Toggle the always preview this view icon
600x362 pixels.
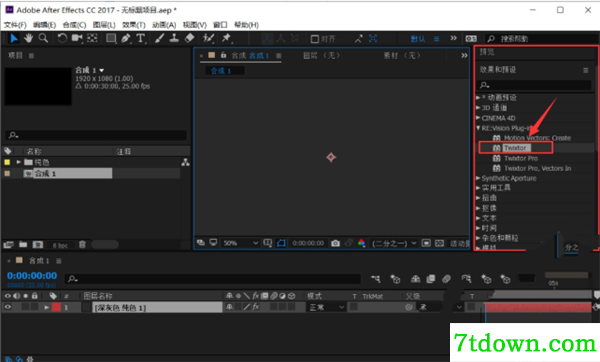pos(201,243)
